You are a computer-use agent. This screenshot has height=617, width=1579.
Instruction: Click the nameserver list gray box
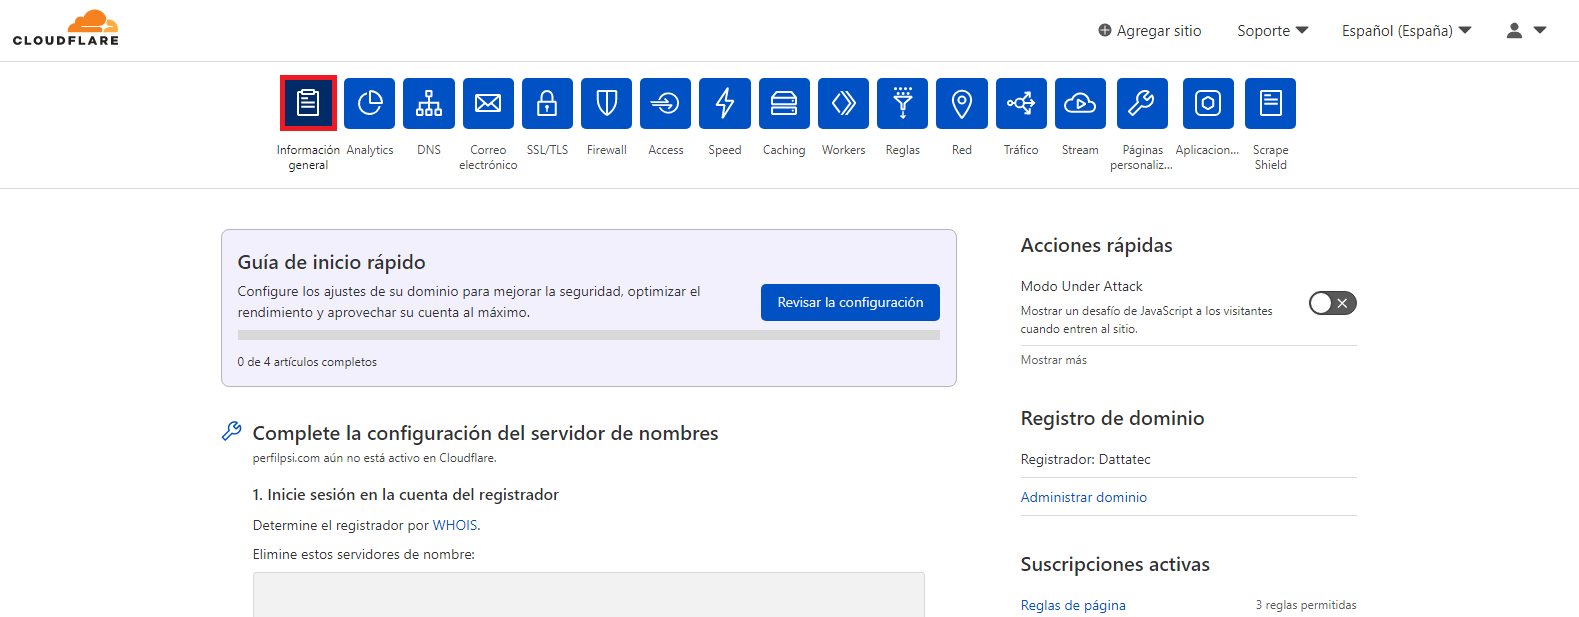pos(588,595)
